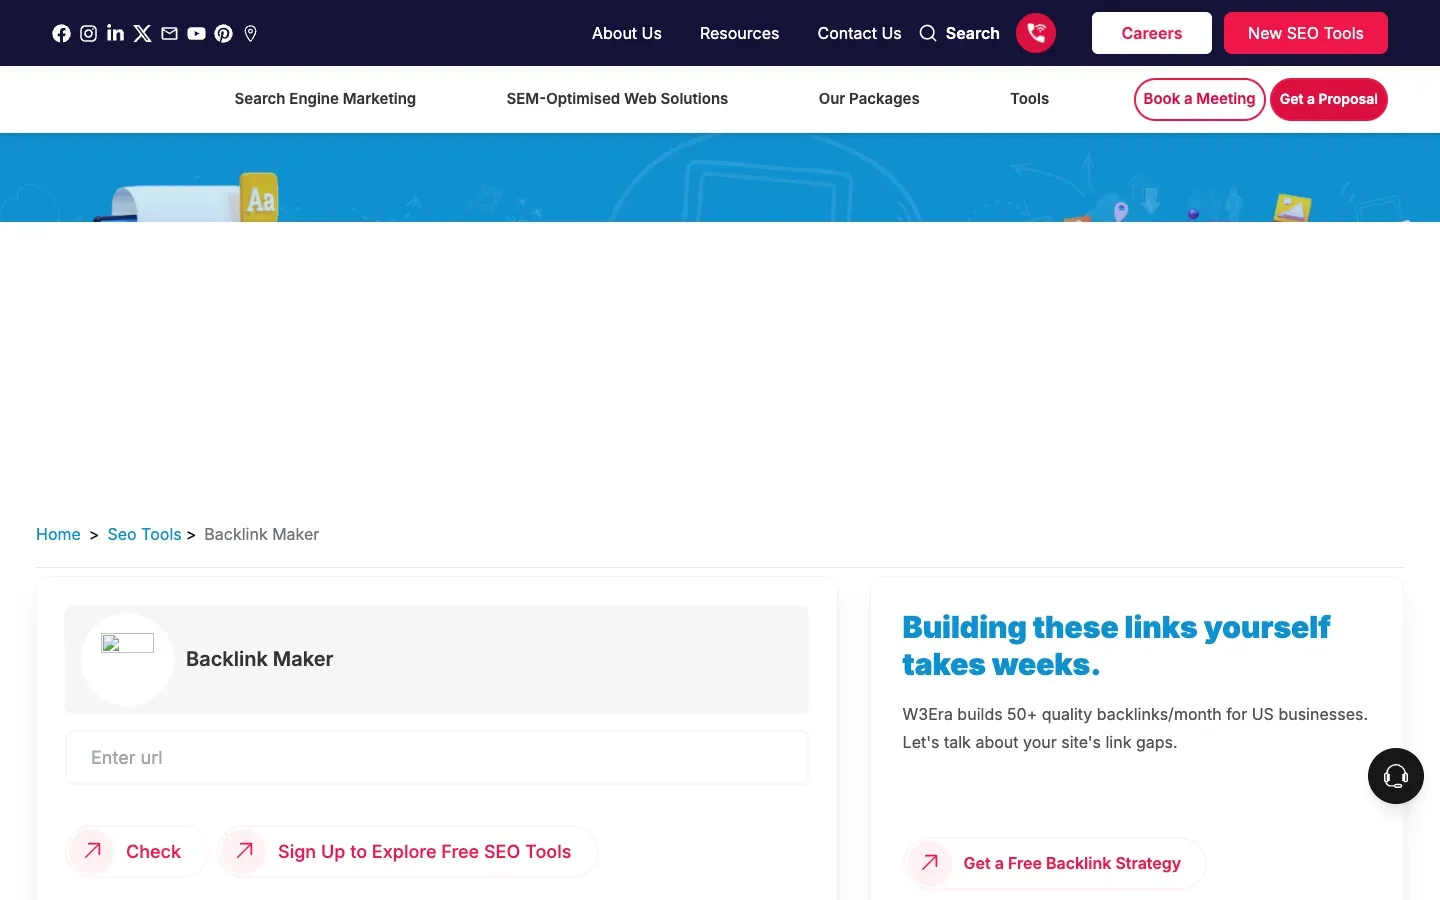Open the Instagram social icon
The image size is (1440, 900).
point(88,33)
